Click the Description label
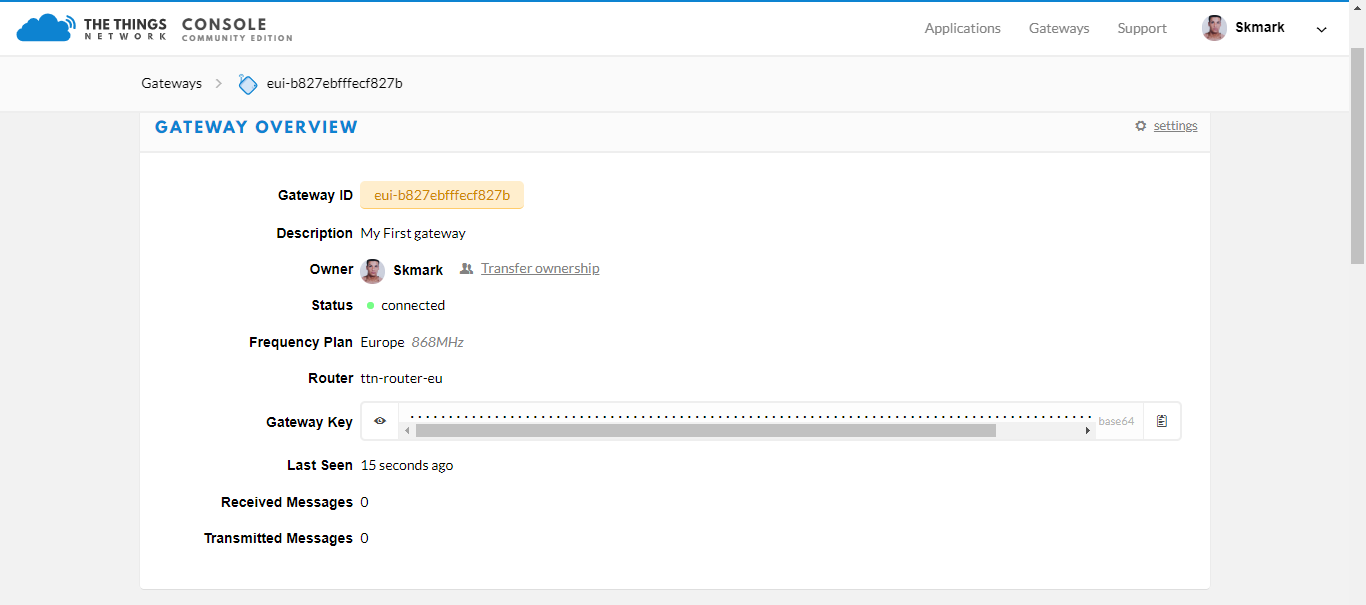Image resolution: width=1366 pixels, height=605 pixels. pyautogui.click(x=315, y=233)
